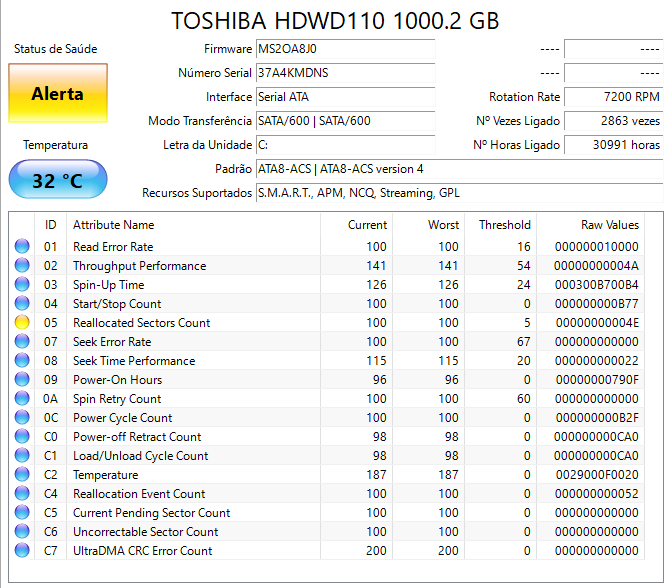Image resolution: width=672 pixels, height=588 pixels.
Task: Select the Read Error Rate attribute name
Action: [x=113, y=247]
